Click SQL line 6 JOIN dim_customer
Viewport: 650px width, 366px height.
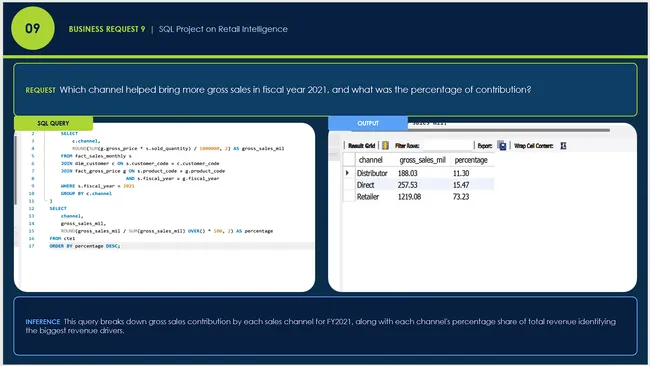140,163
